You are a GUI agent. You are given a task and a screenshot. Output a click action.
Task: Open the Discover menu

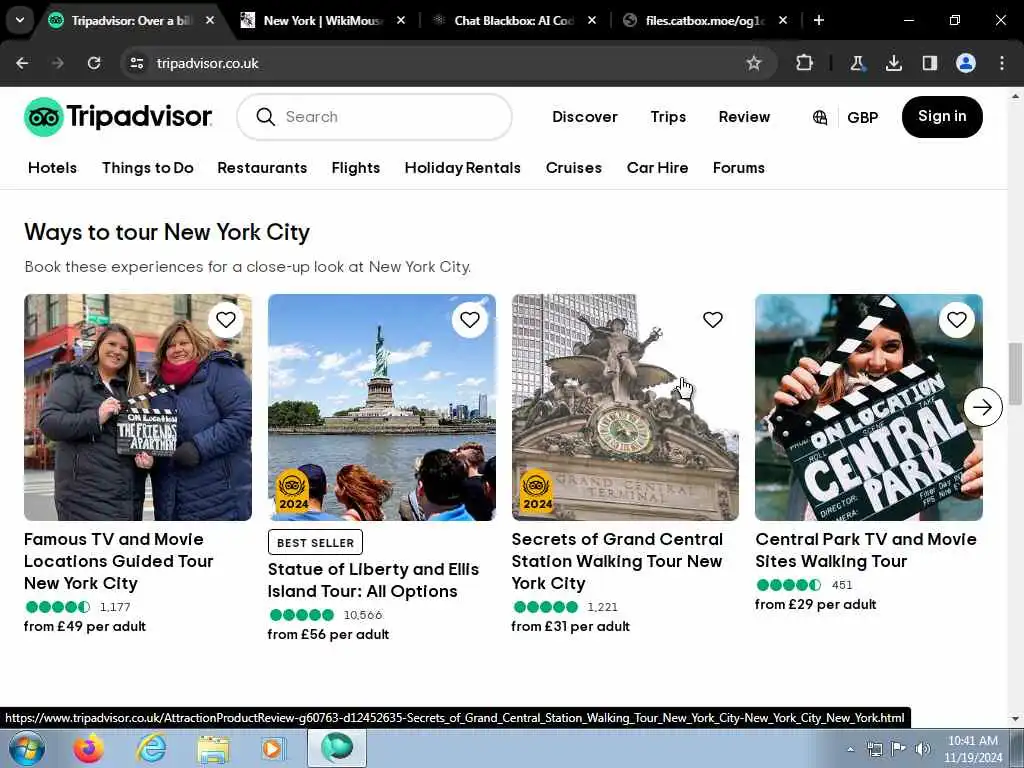click(584, 117)
